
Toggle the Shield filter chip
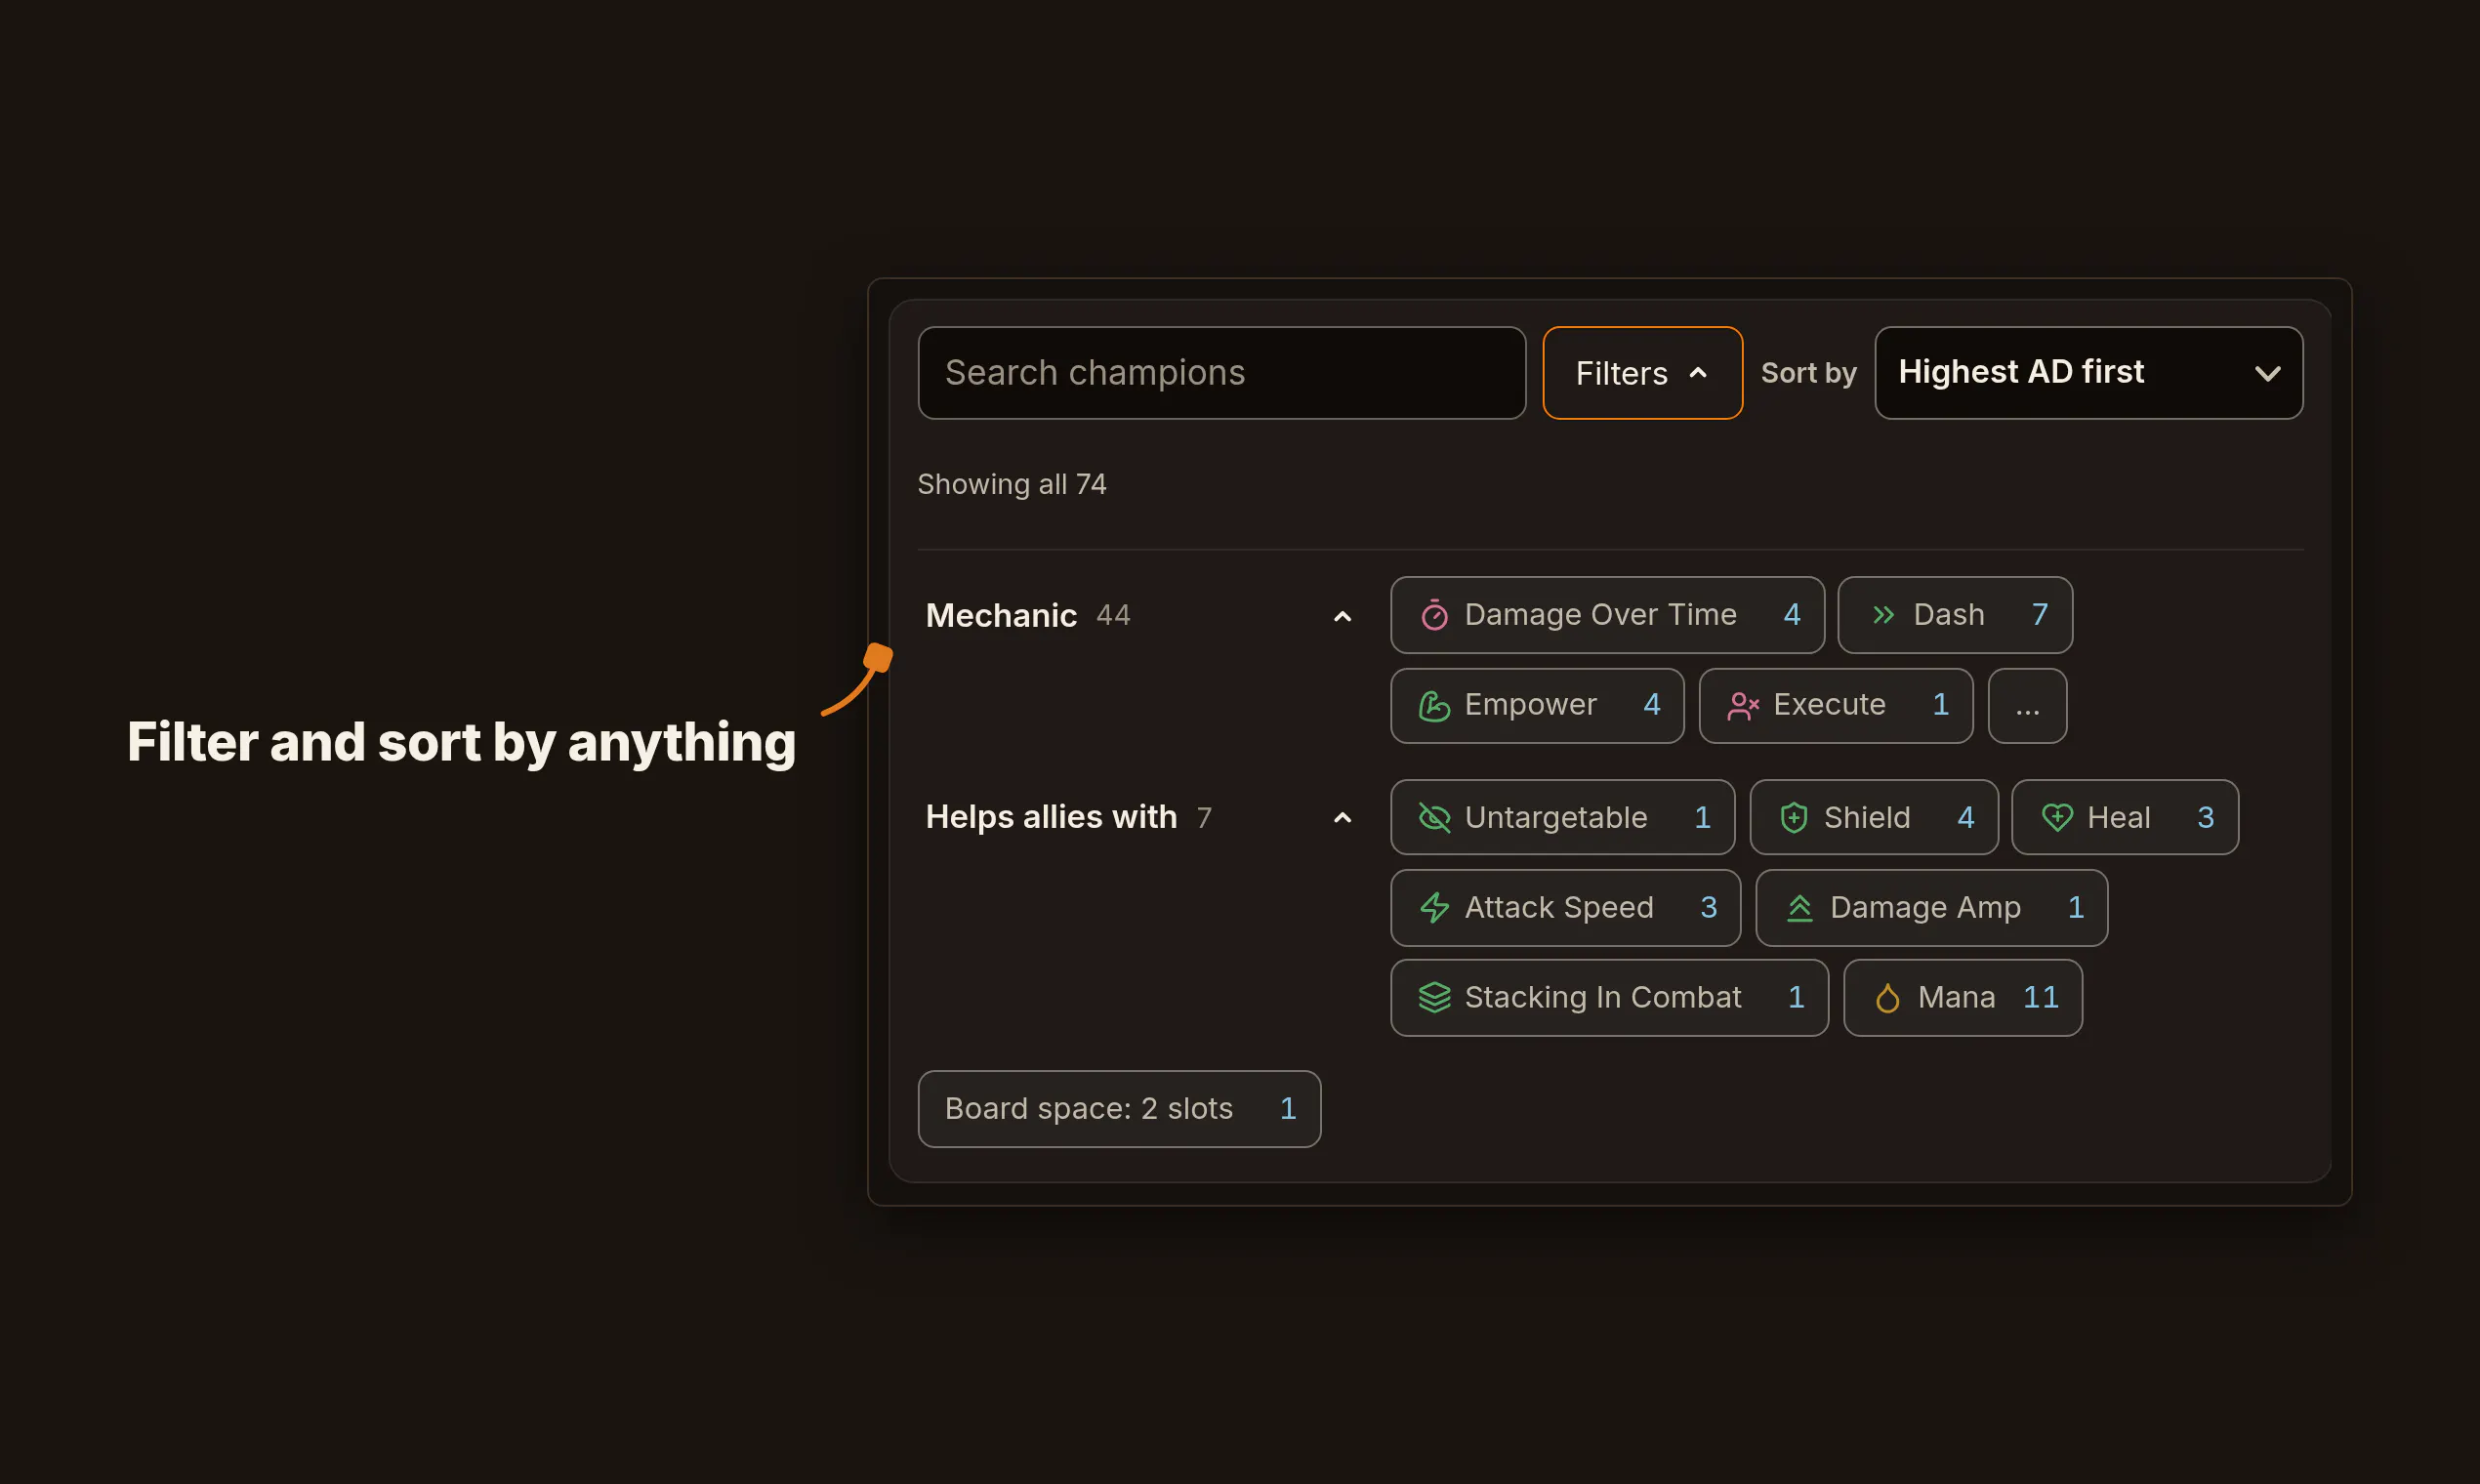pos(1874,818)
